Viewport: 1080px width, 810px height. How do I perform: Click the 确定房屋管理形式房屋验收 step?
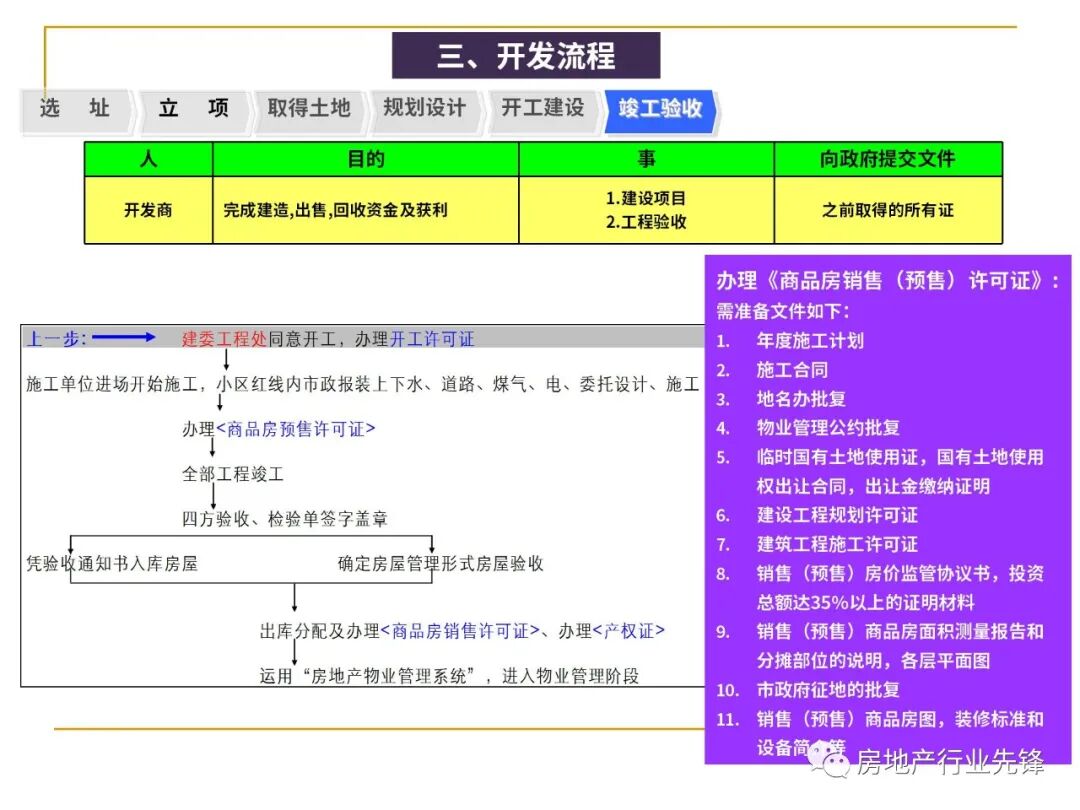coord(440,563)
